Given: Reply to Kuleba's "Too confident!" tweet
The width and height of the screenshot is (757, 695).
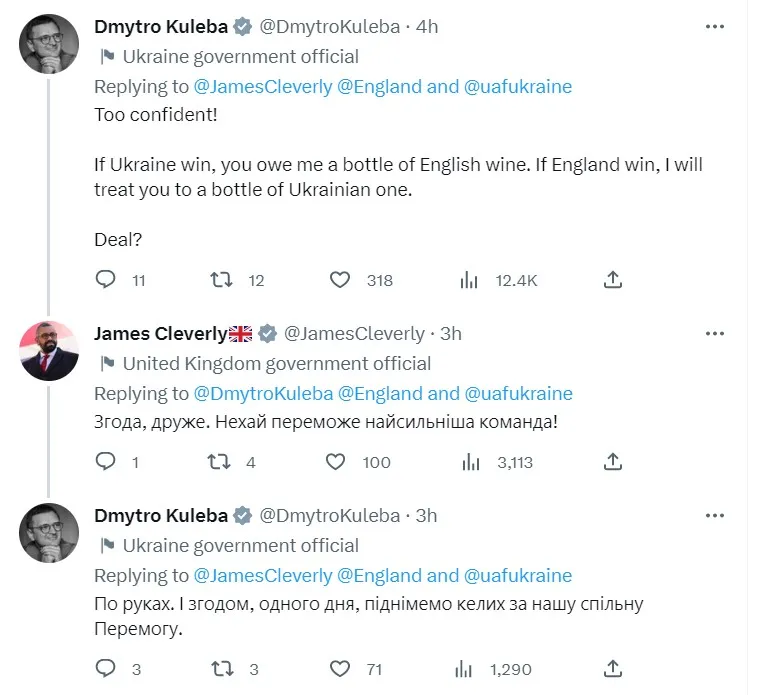Looking at the screenshot, I should (x=106, y=280).
